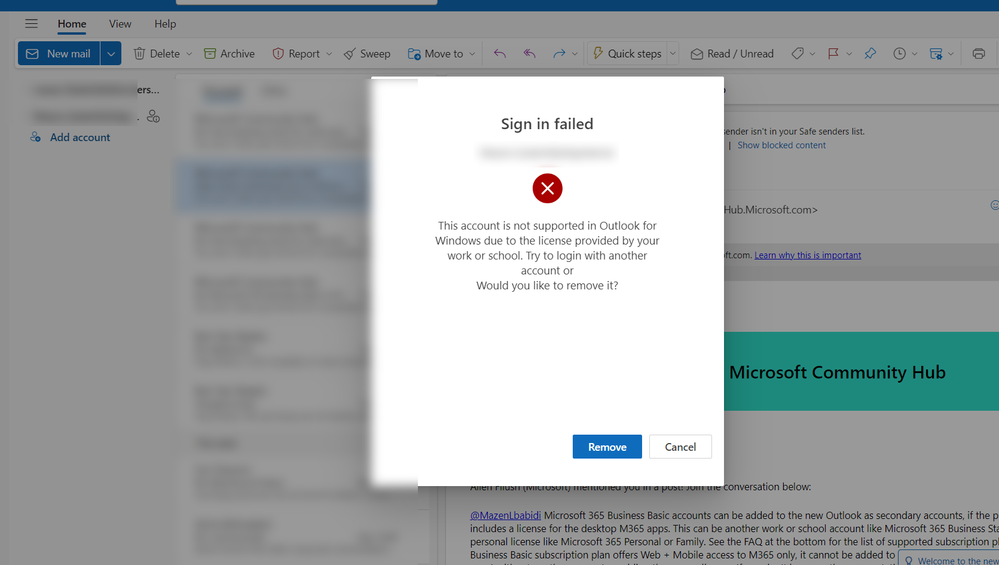Click the Report shield icon
This screenshot has height=565, width=999.
pyautogui.click(x=278, y=54)
